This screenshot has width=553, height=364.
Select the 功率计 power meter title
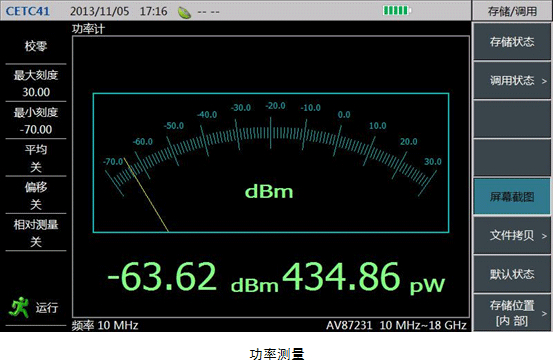[89, 29]
